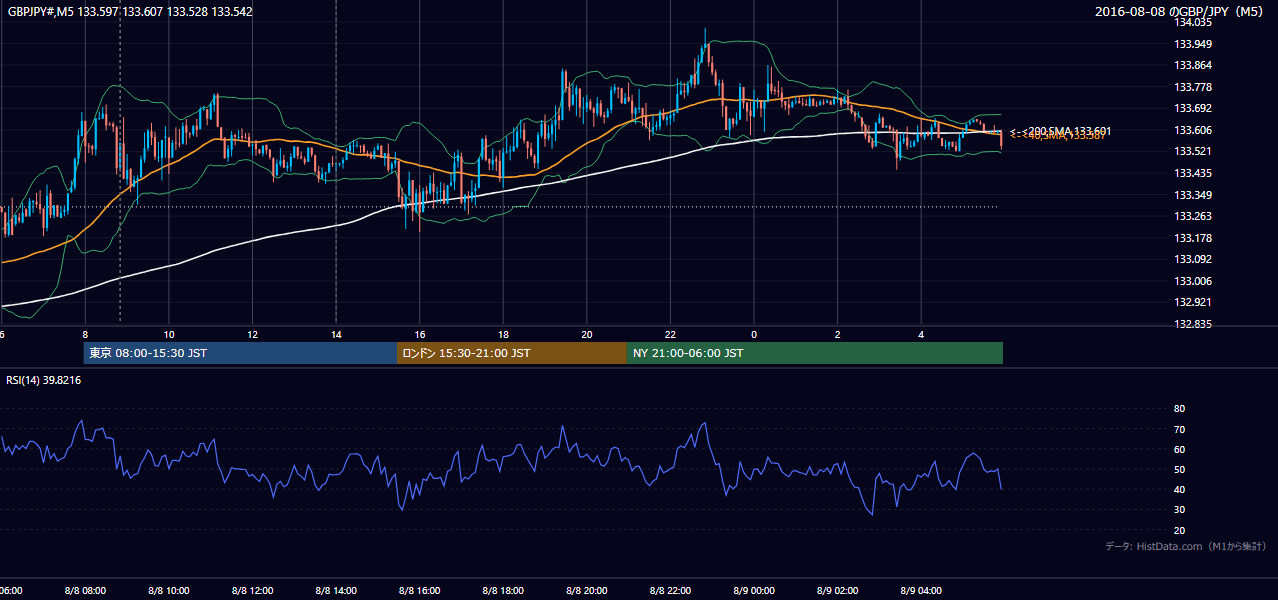The image size is (1278, 600).
Task: Click the 8/8 12:00 date axis label
Action: pyautogui.click(x=252, y=591)
